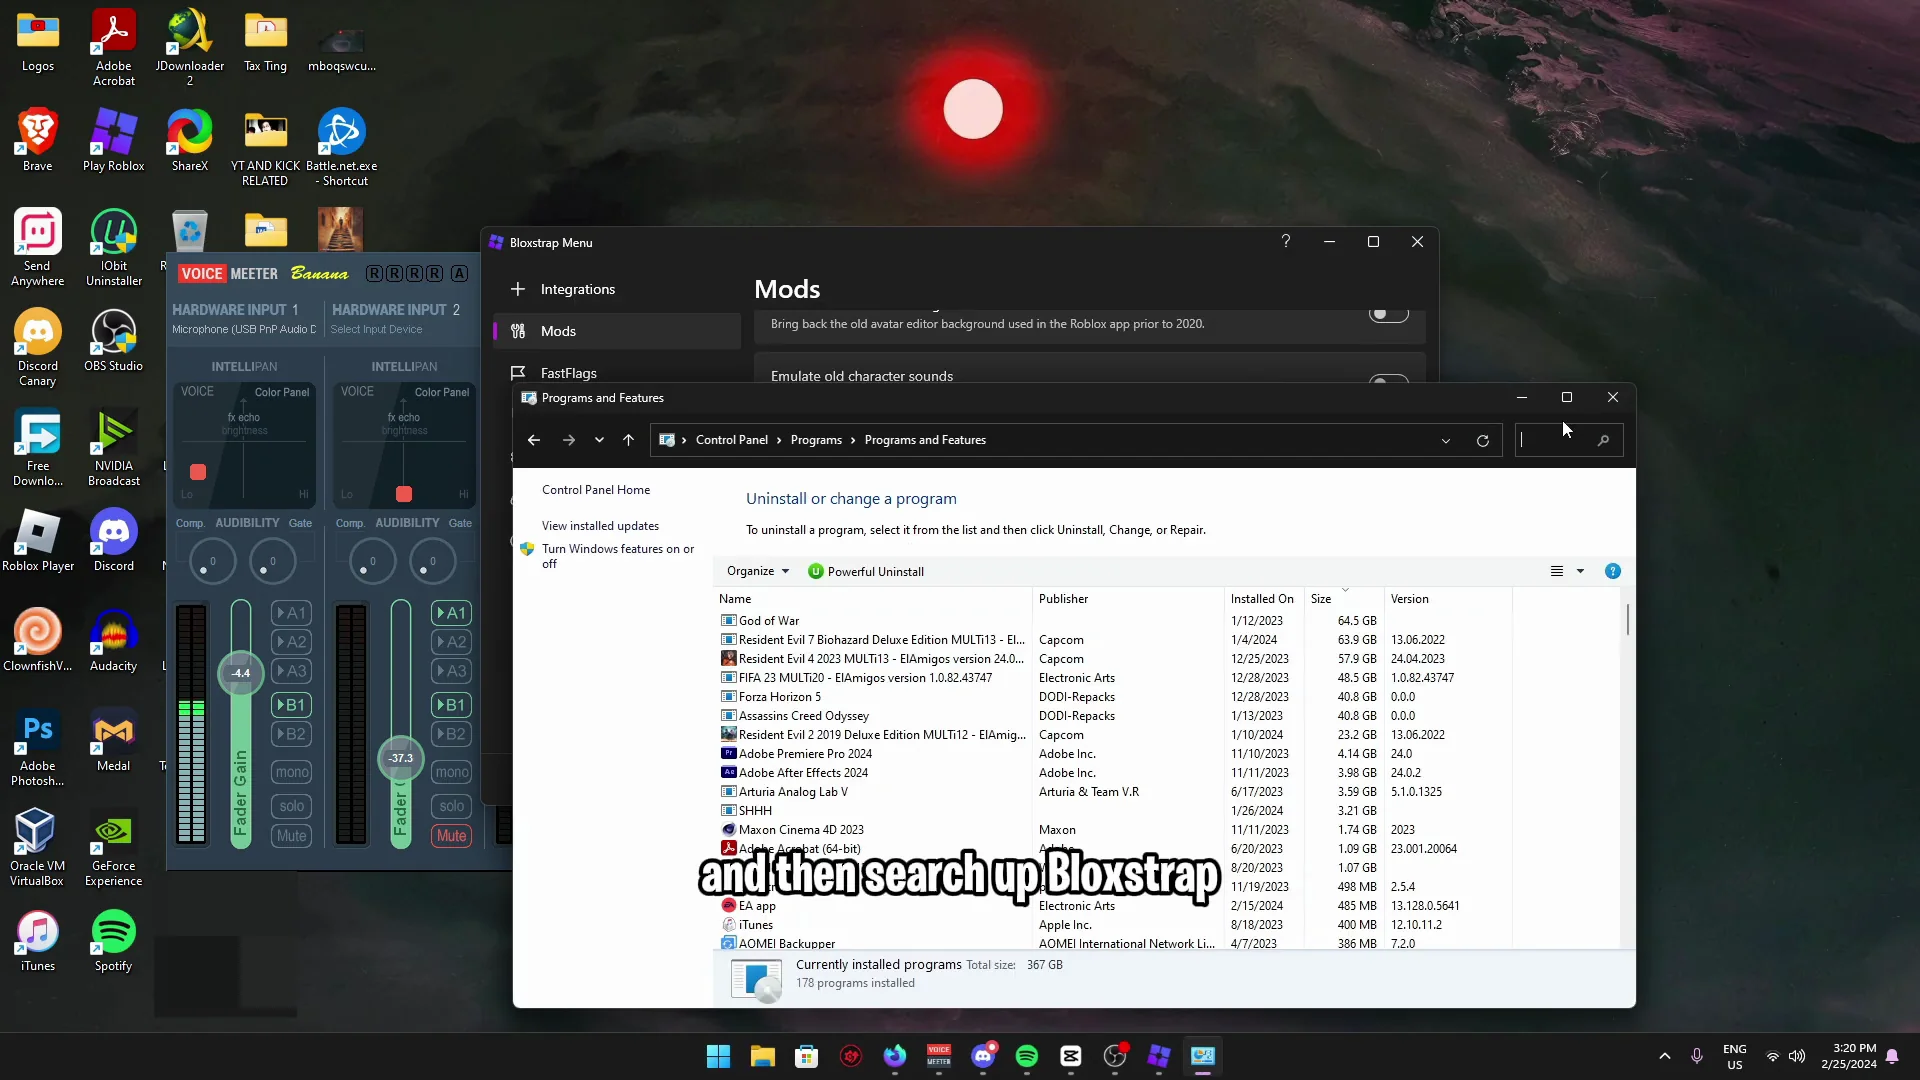Open Spotify from the desktop
The image size is (1920, 1080).
click(113, 930)
